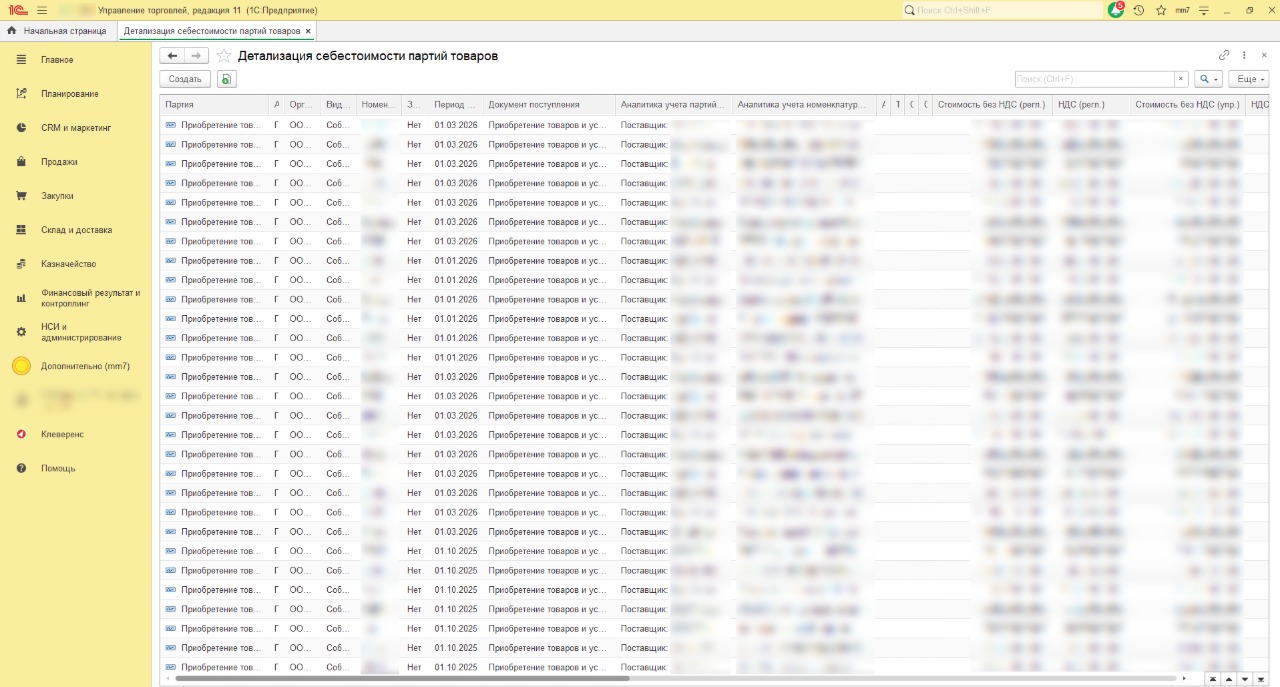Open the Продажи section
This screenshot has width=1280, height=687.
[x=59, y=162]
